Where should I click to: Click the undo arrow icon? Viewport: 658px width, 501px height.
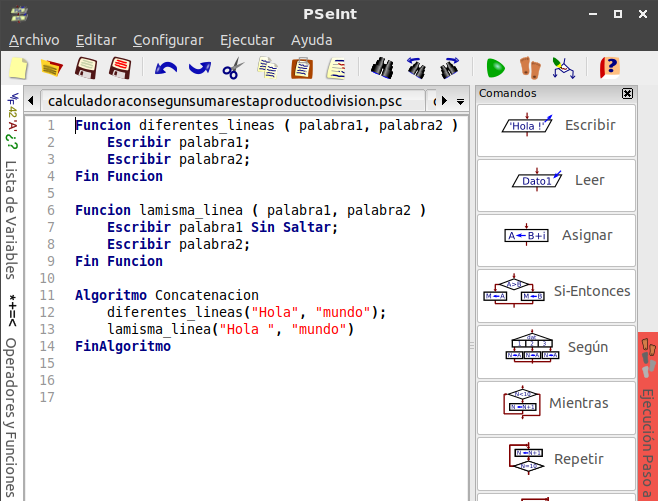pos(165,68)
